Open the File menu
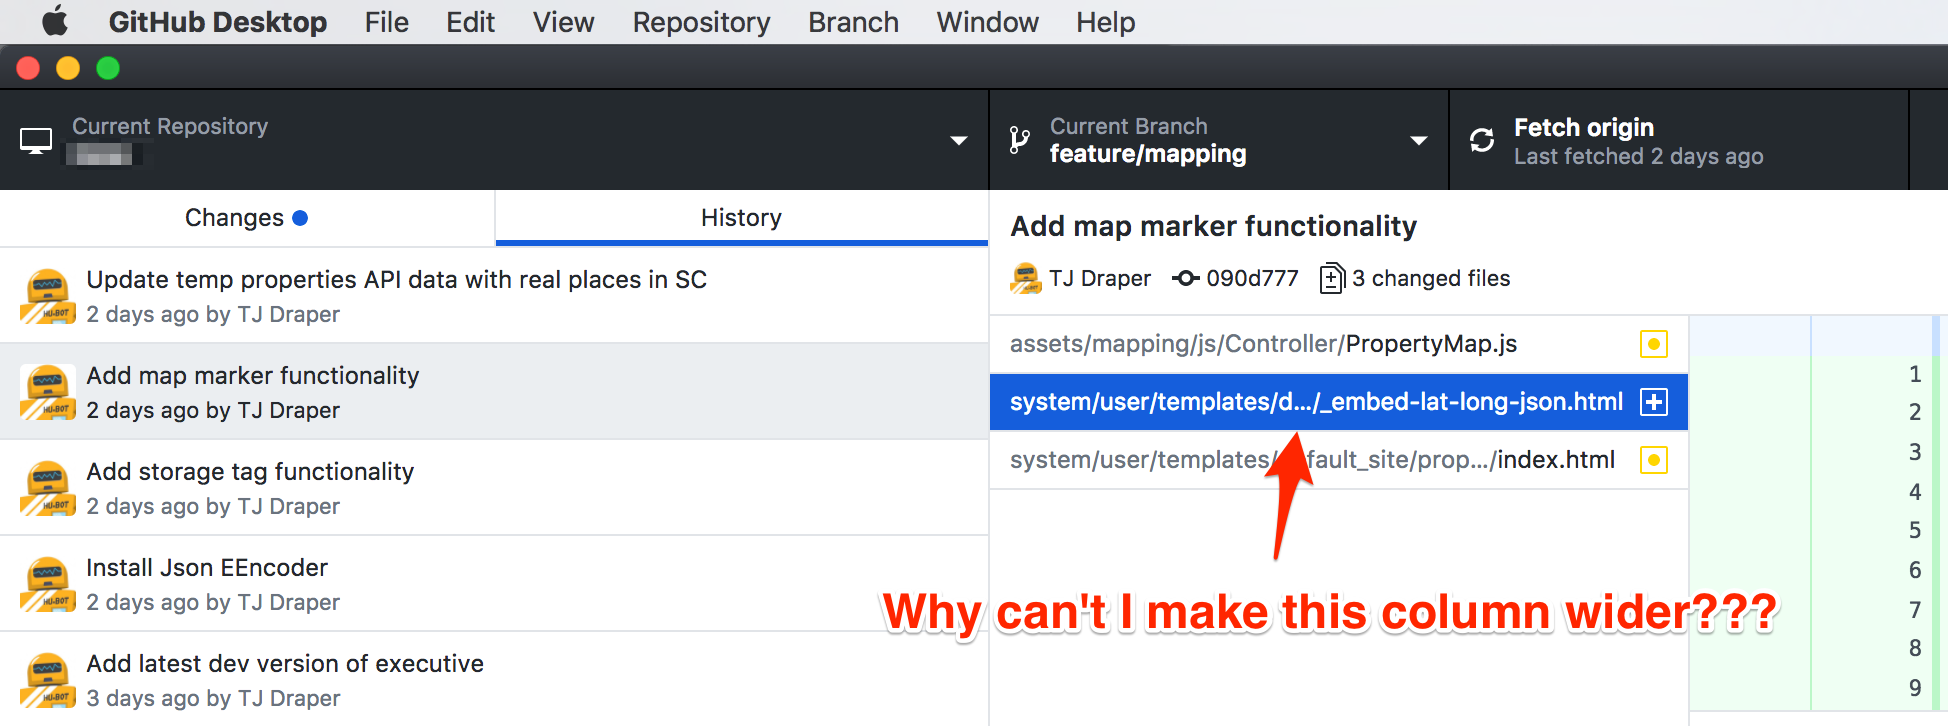 386,22
